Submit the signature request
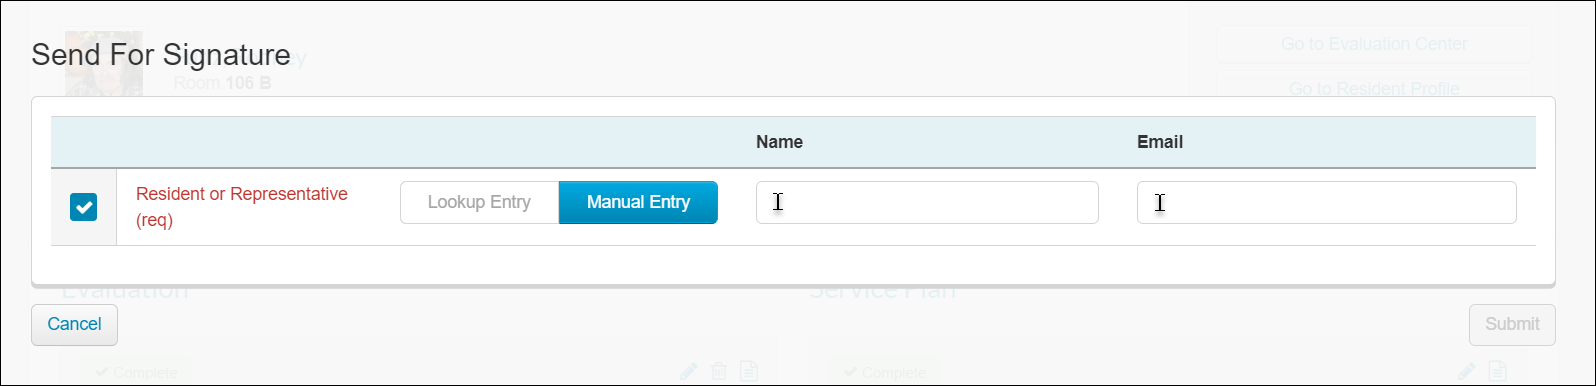This screenshot has height=386, width=1596. coord(1512,324)
